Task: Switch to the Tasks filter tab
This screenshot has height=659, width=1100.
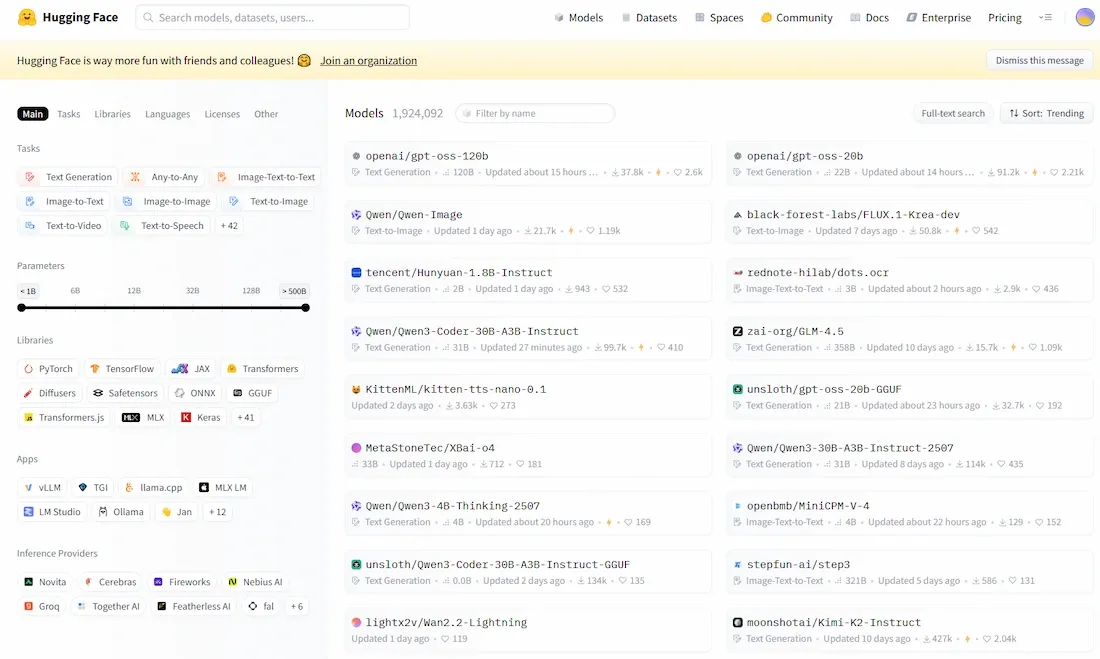Action: (x=69, y=114)
